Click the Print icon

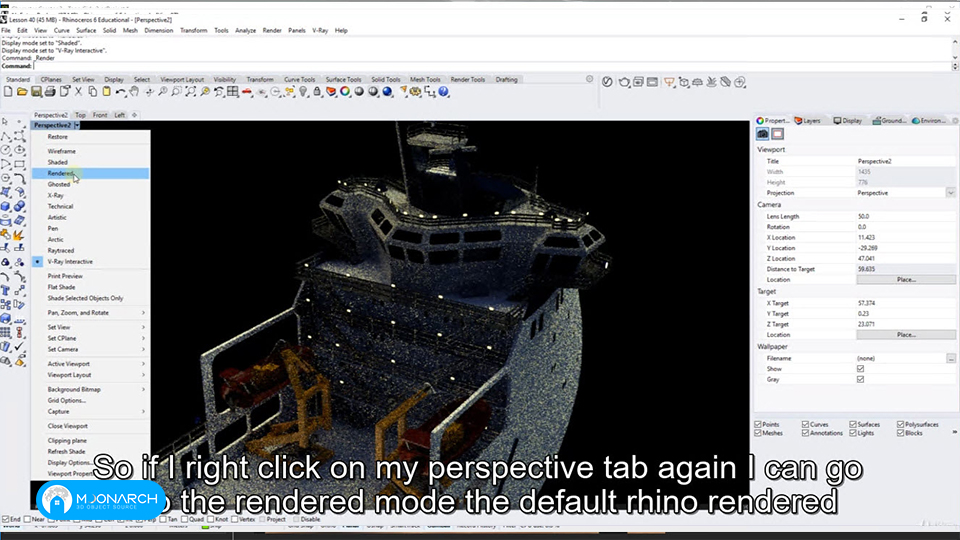click(x=50, y=92)
